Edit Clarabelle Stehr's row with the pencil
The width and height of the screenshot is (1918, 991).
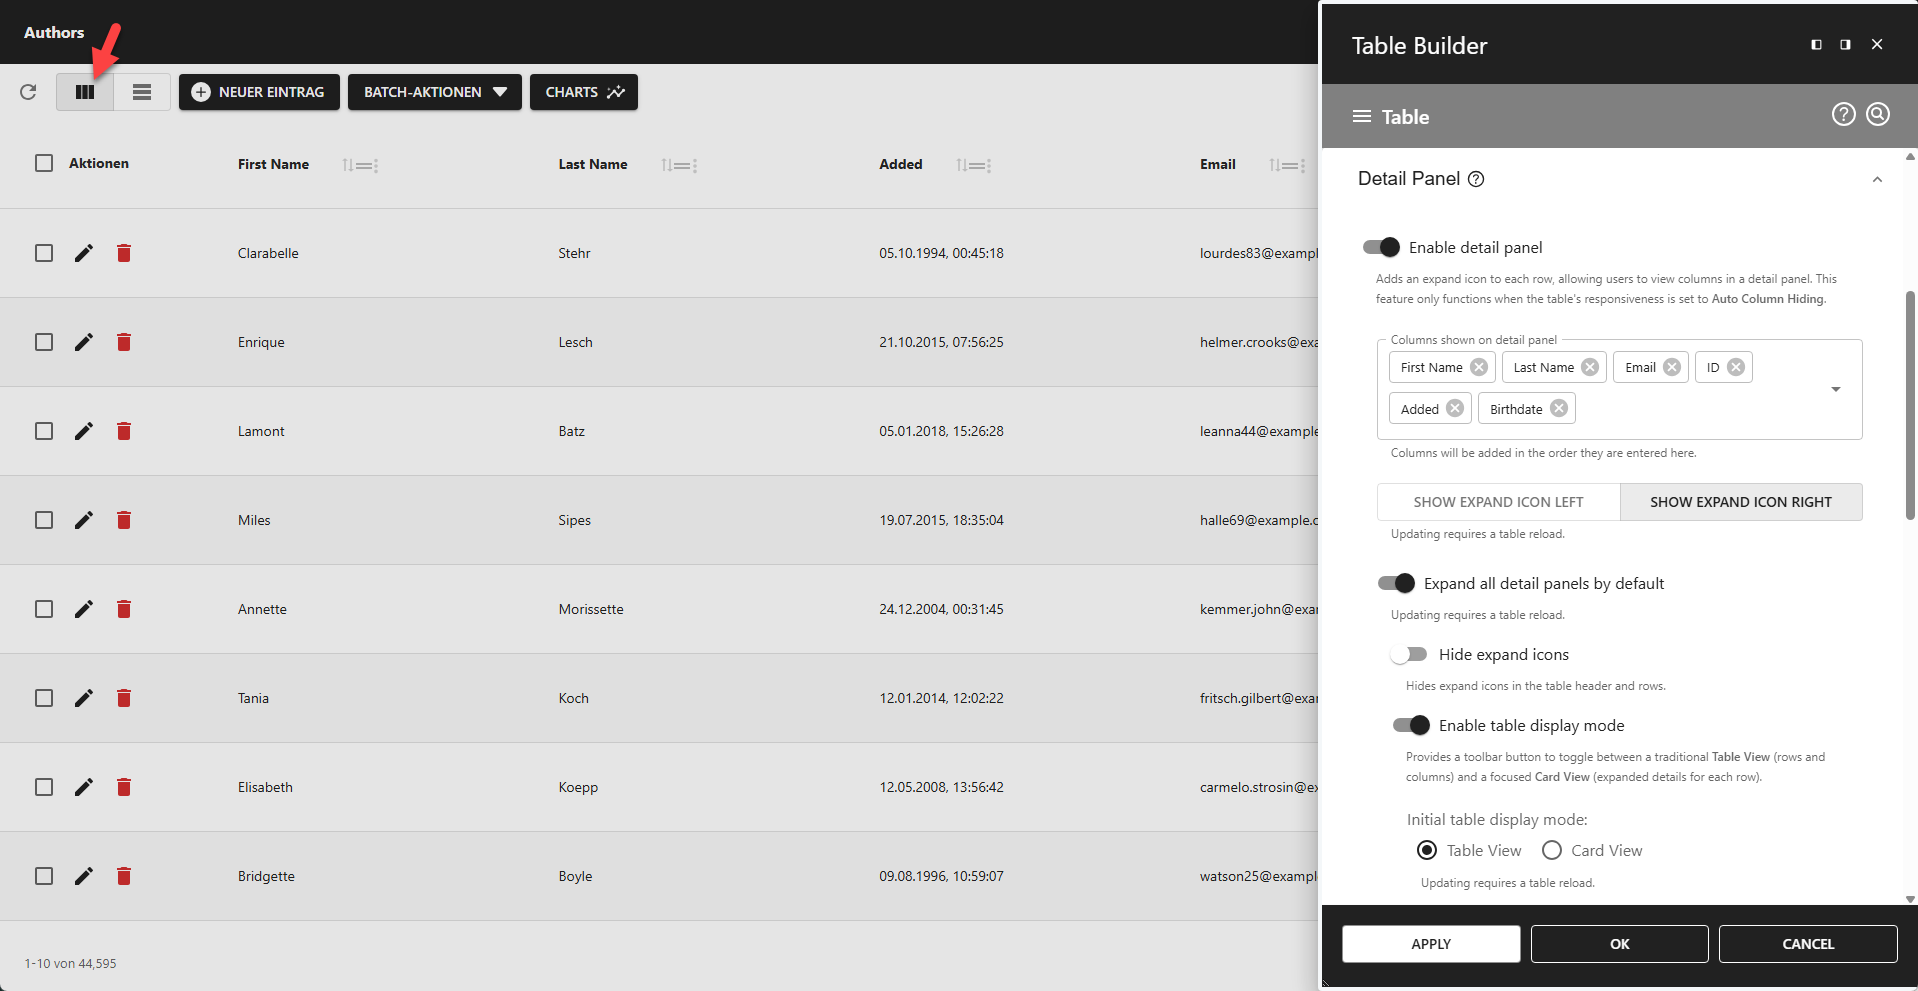tap(83, 253)
